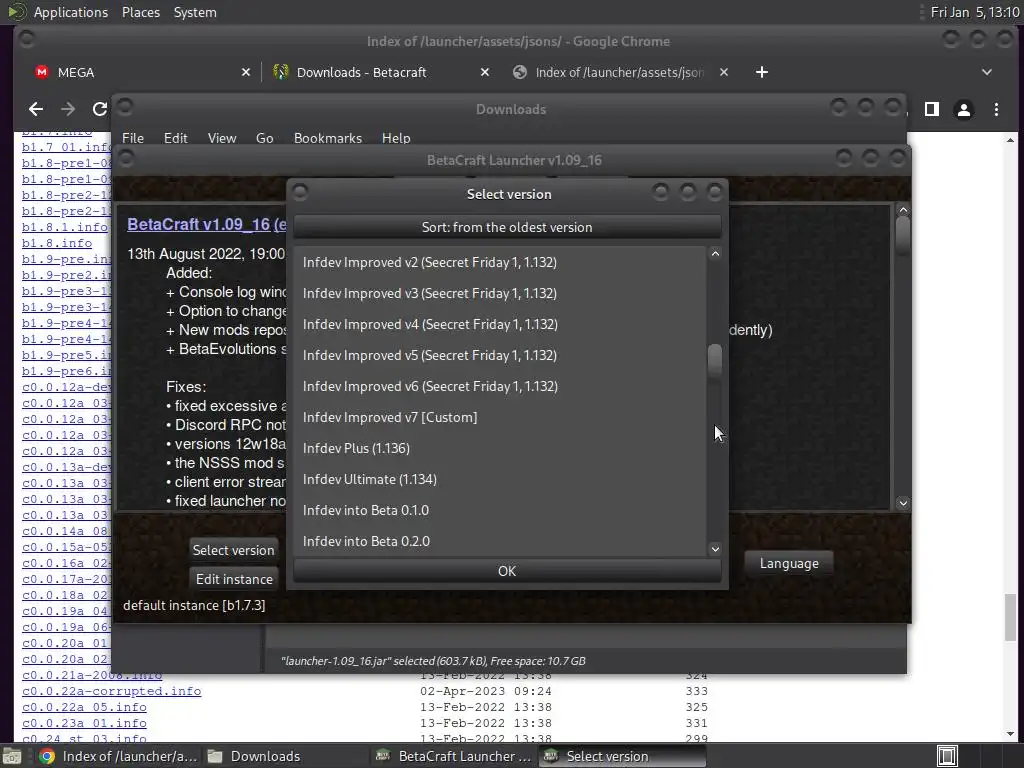Open View menu in Downloads window

click(222, 138)
